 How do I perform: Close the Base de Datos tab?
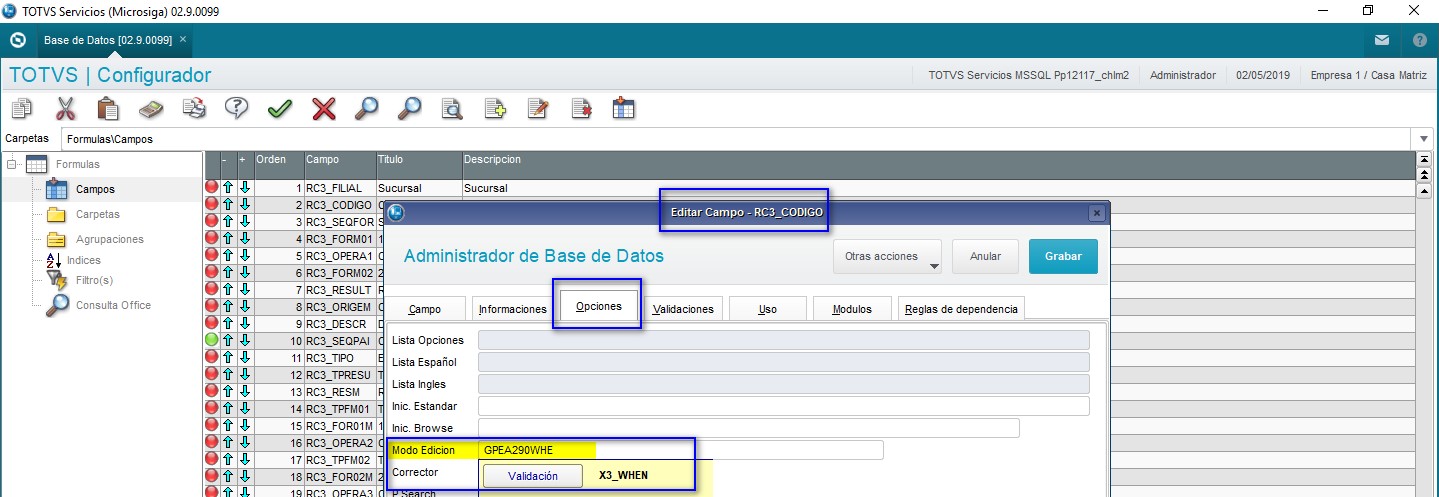(183, 39)
